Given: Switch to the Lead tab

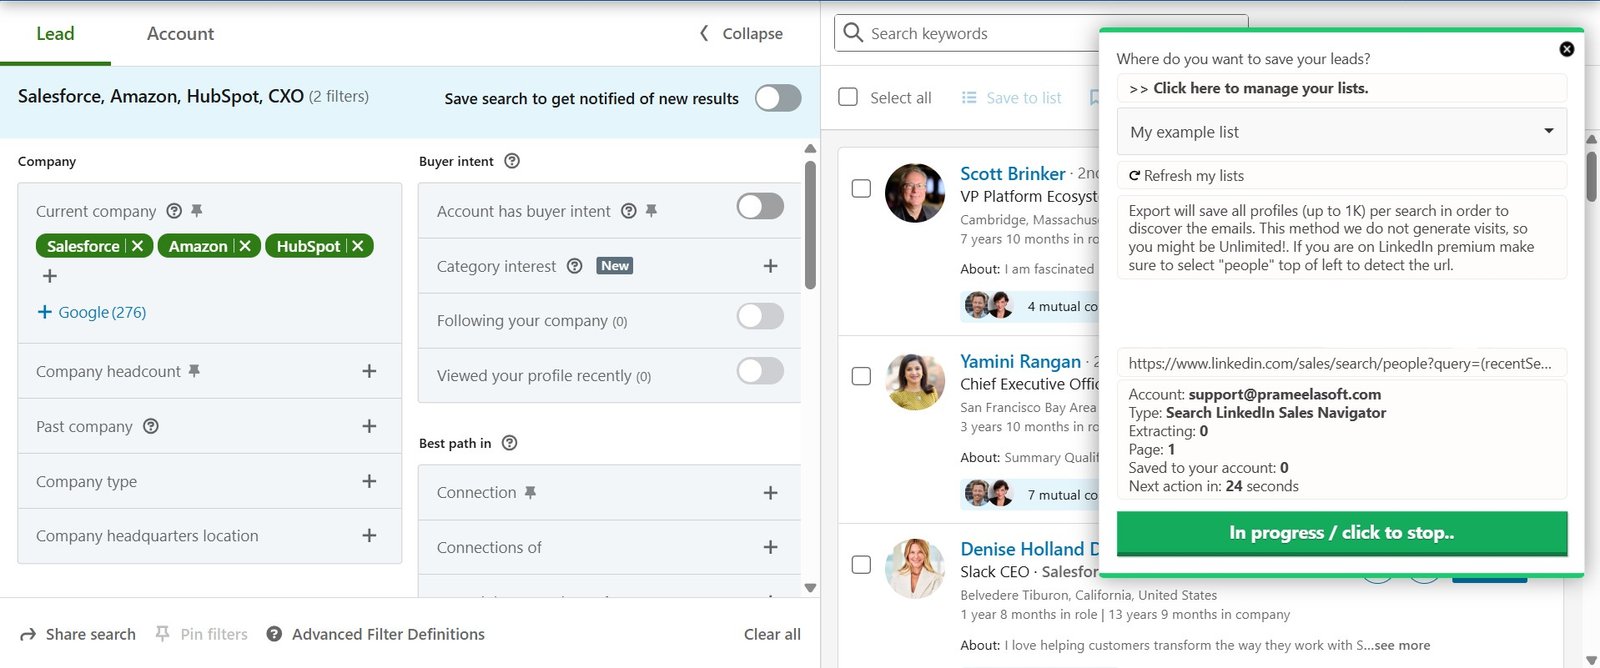Looking at the screenshot, I should [55, 34].
